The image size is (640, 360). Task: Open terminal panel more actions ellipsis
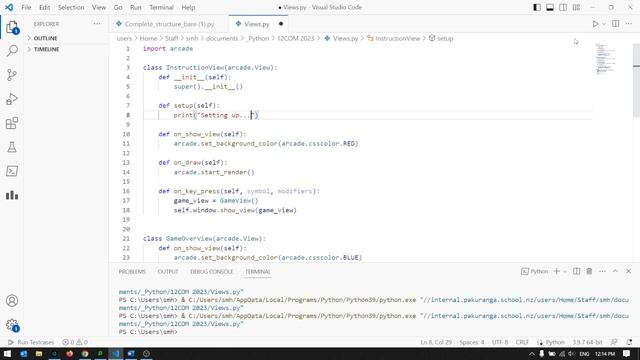click(x=602, y=271)
